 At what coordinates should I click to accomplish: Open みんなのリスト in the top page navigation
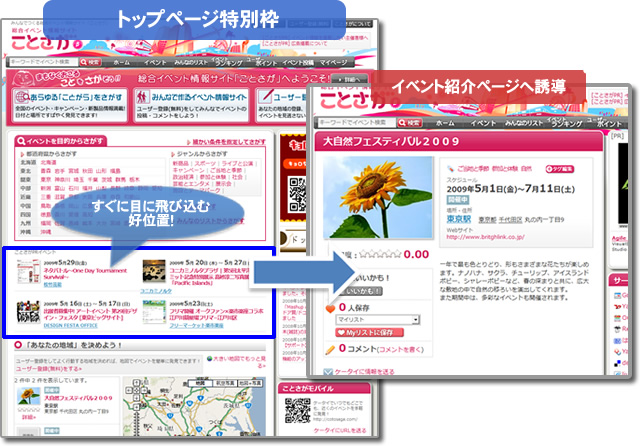click(191, 62)
